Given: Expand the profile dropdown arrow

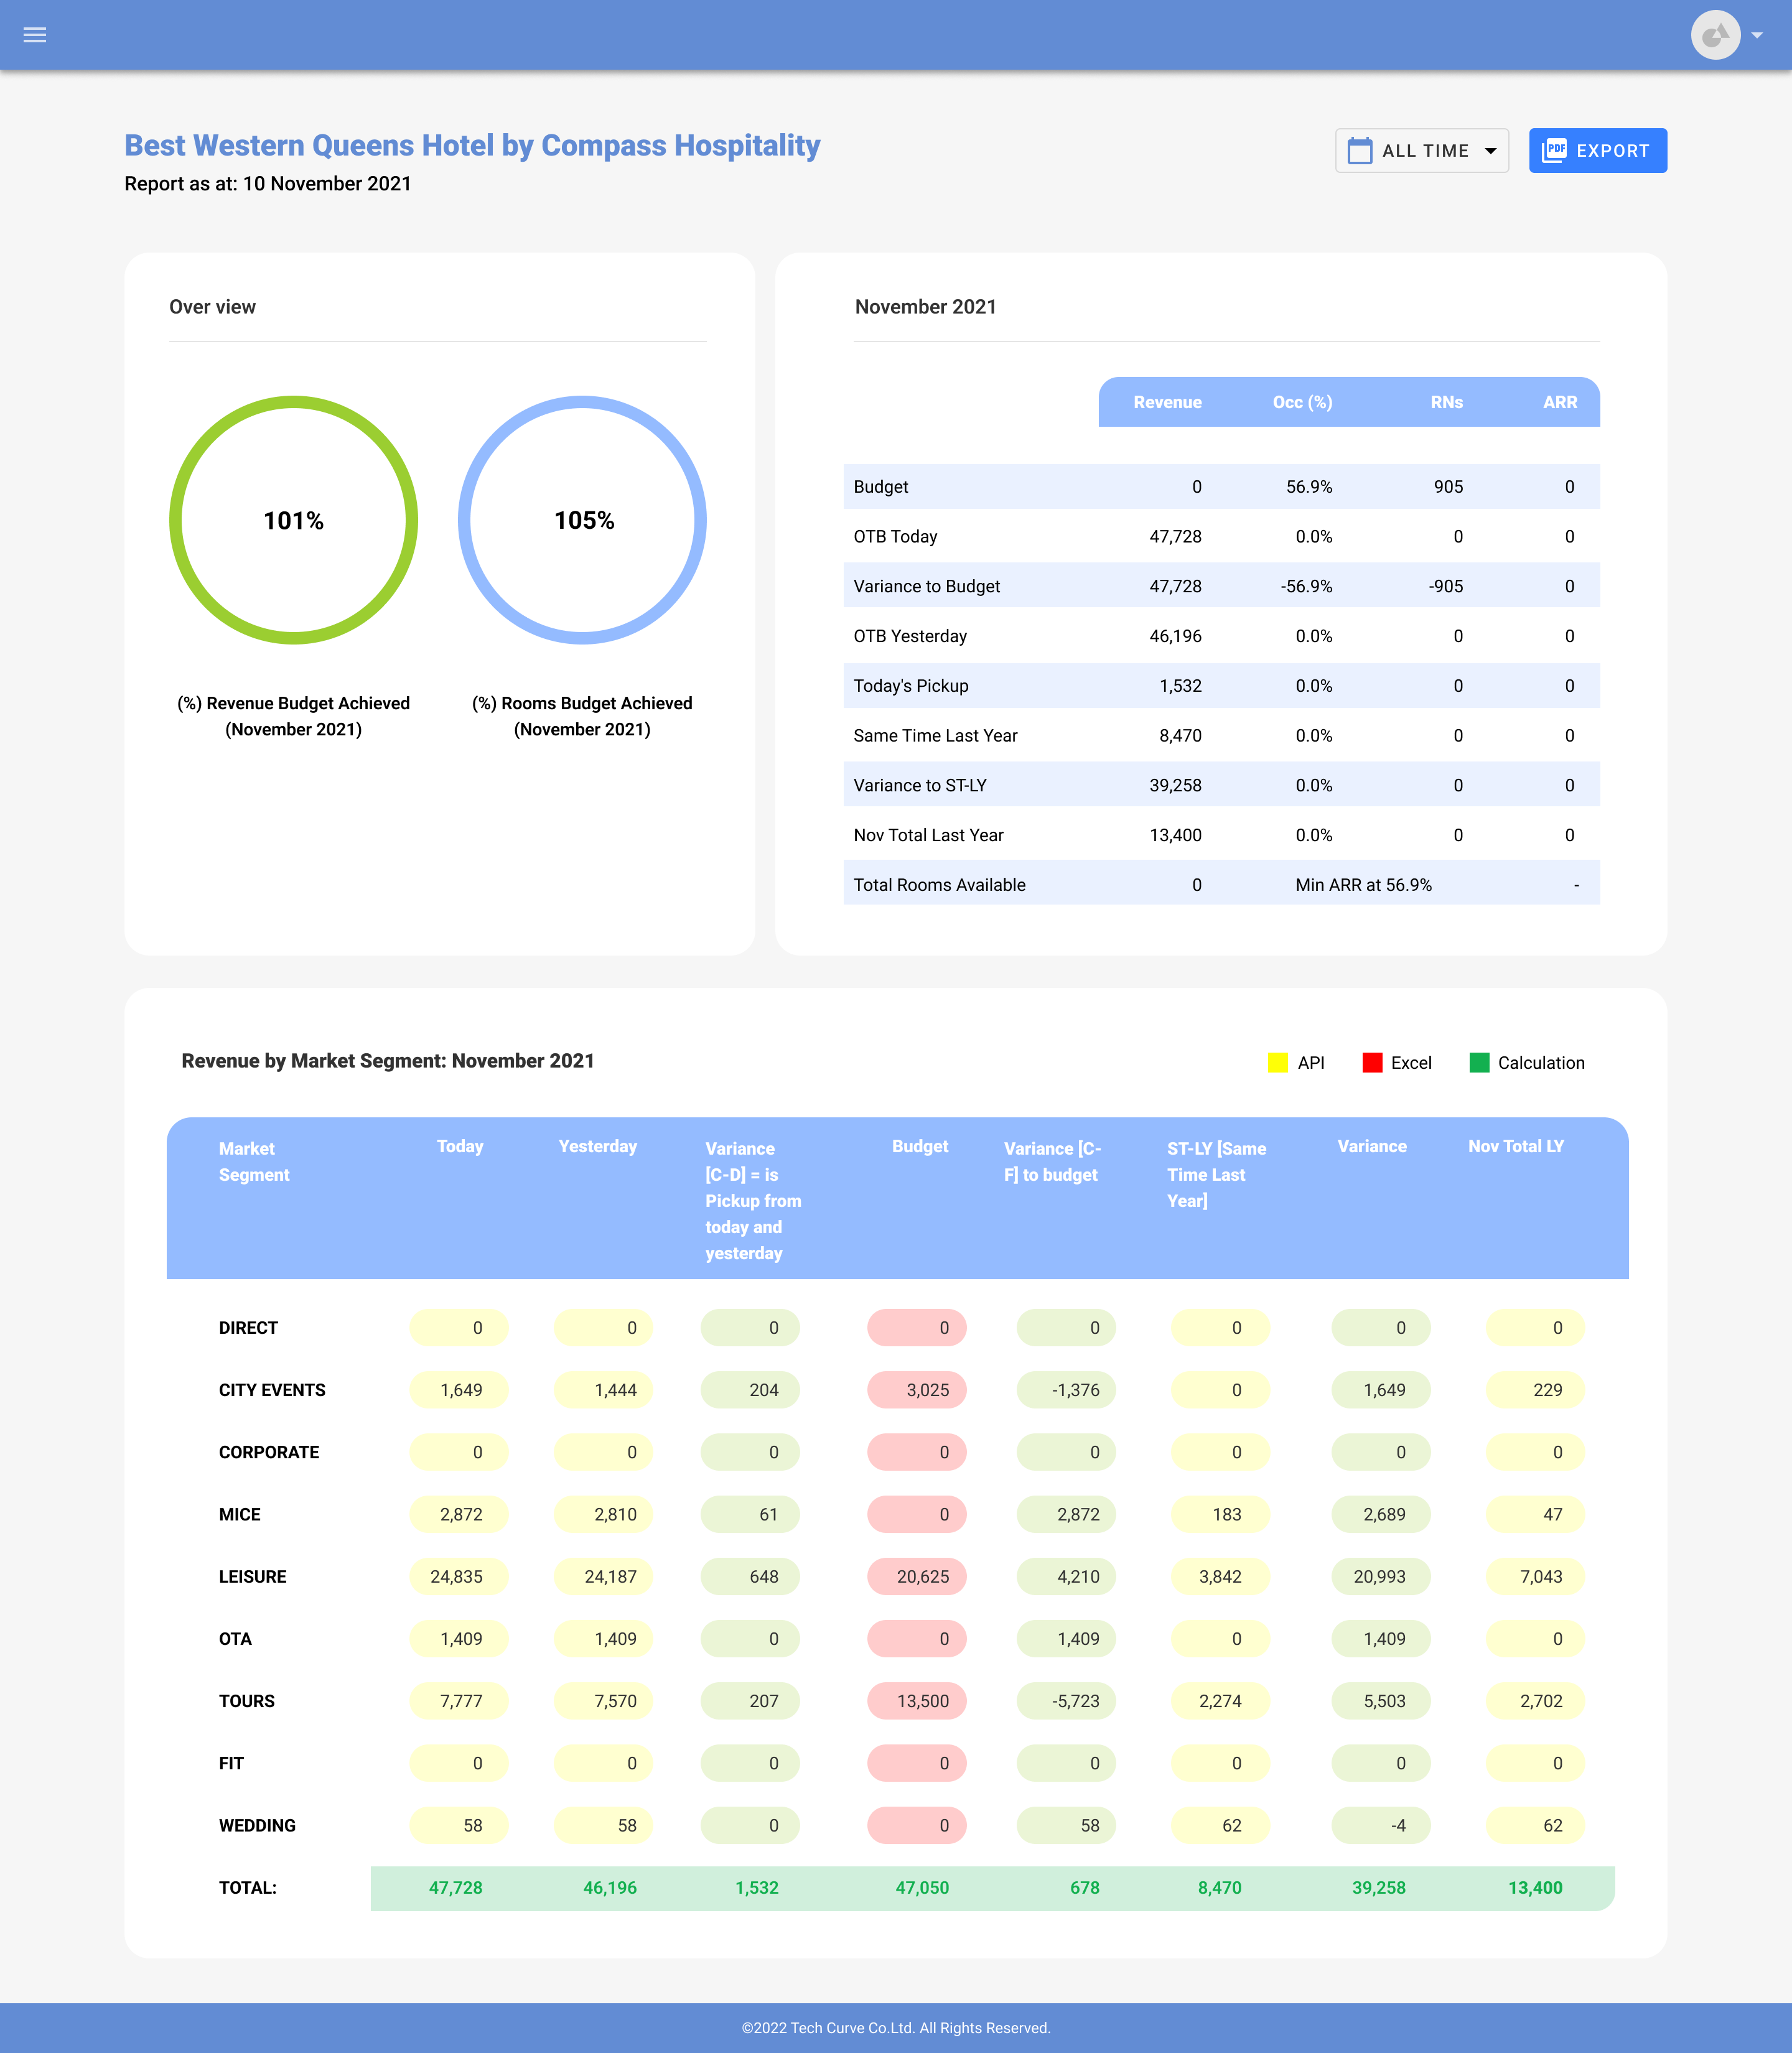Looking at the screenshot, I should click(1757, 35).
